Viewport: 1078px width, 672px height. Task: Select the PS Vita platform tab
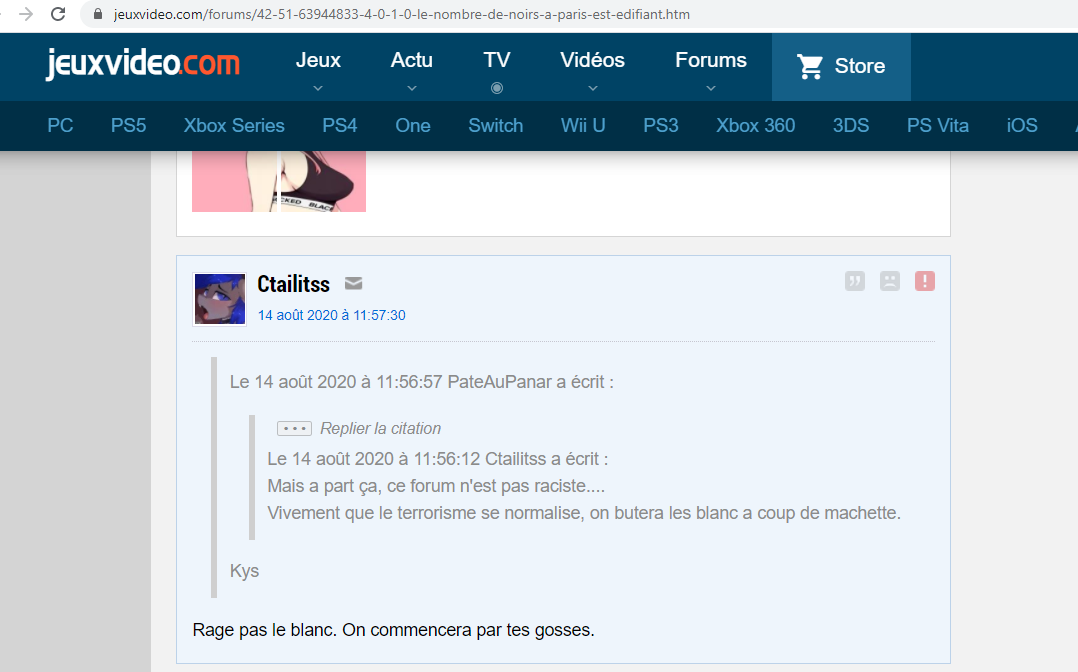(938, 125)
